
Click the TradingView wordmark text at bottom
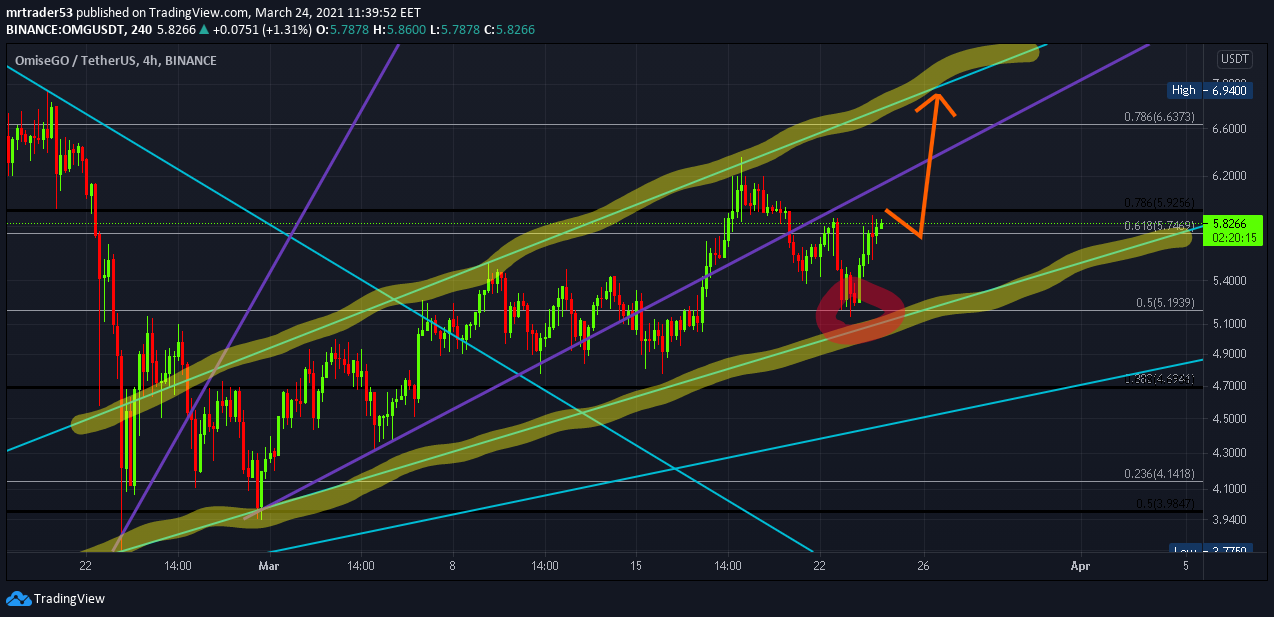click(x=69, y=599)
